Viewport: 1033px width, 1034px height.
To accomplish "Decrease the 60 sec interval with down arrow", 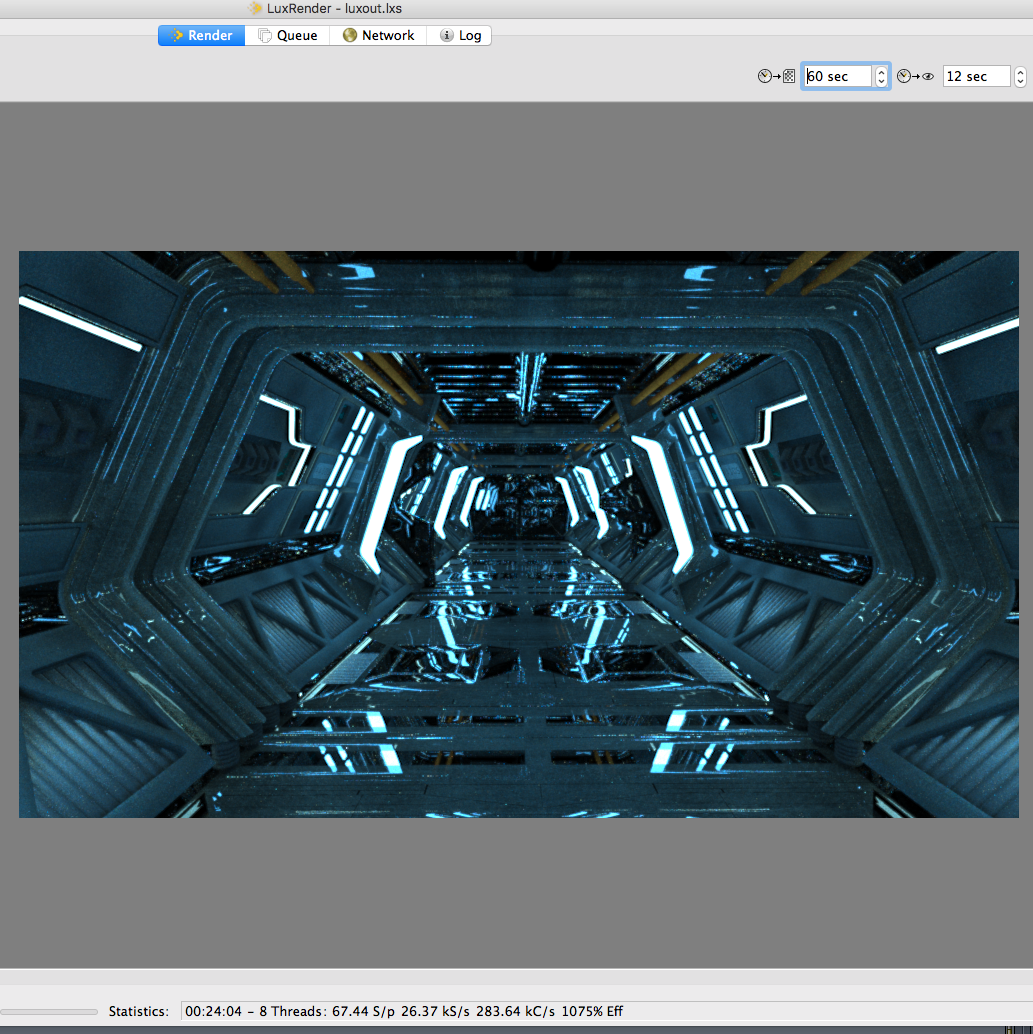I will tap(881, 82).
